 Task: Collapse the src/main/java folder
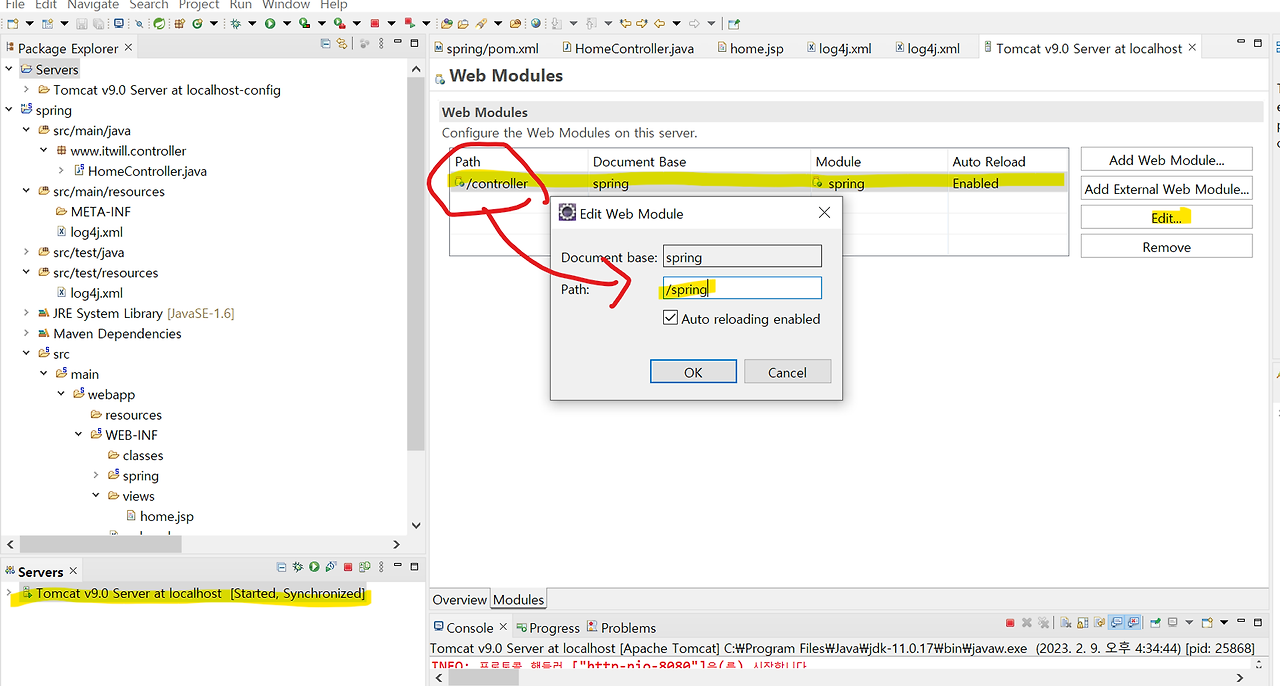click(x=27, y=130)
